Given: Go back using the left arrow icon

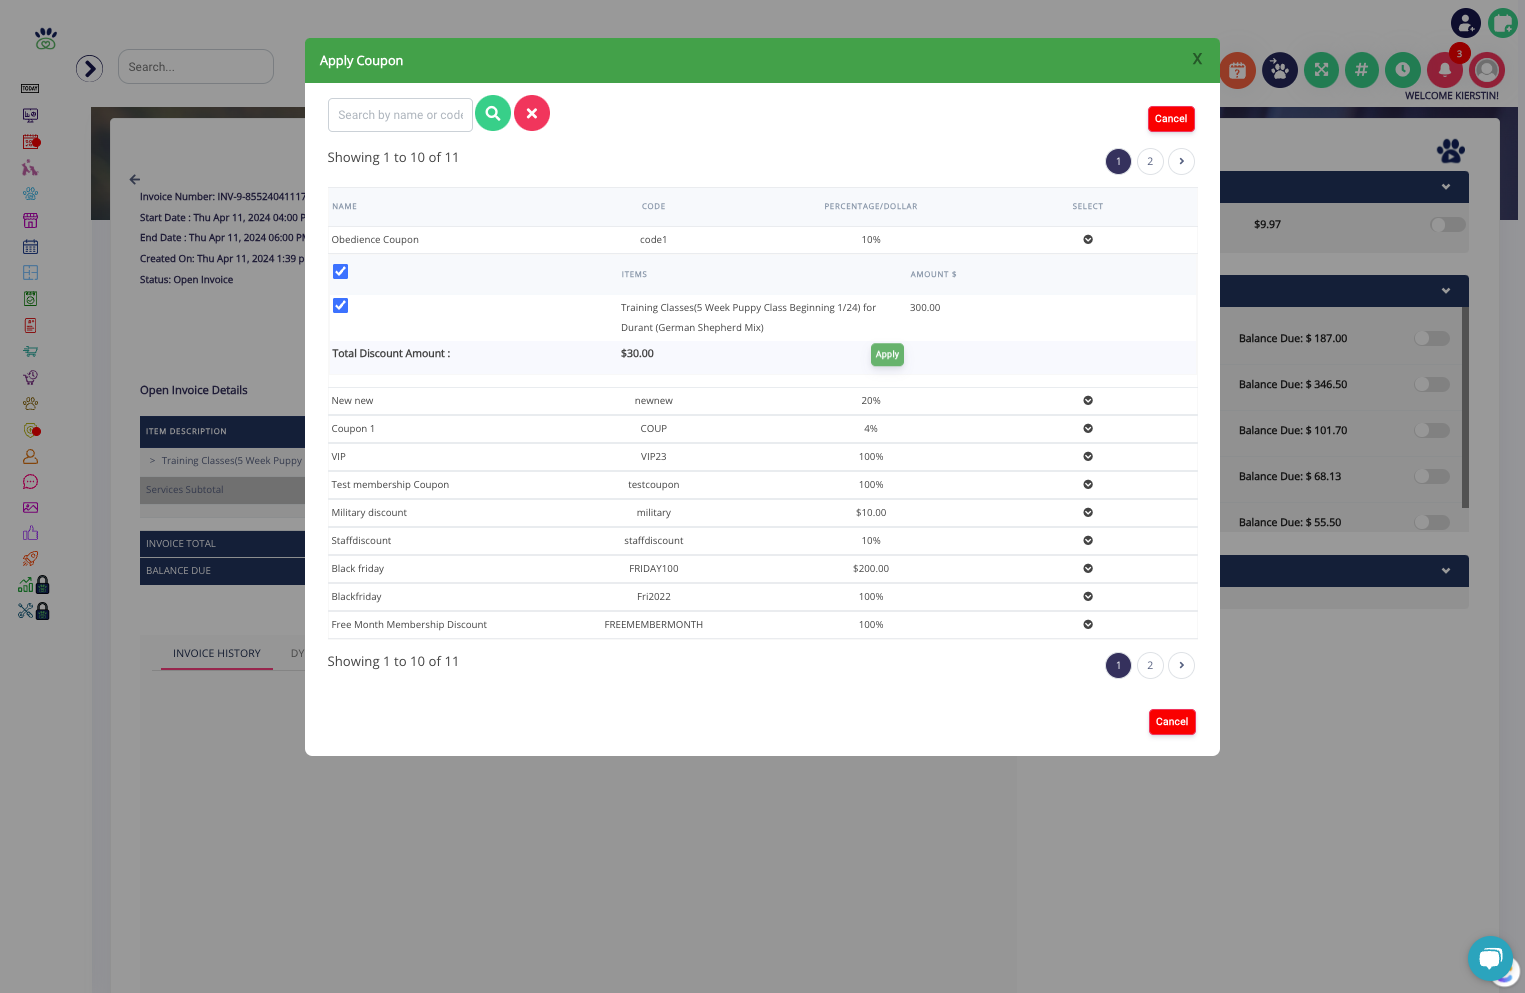Looking at the screenshot, I should [135, 180].
